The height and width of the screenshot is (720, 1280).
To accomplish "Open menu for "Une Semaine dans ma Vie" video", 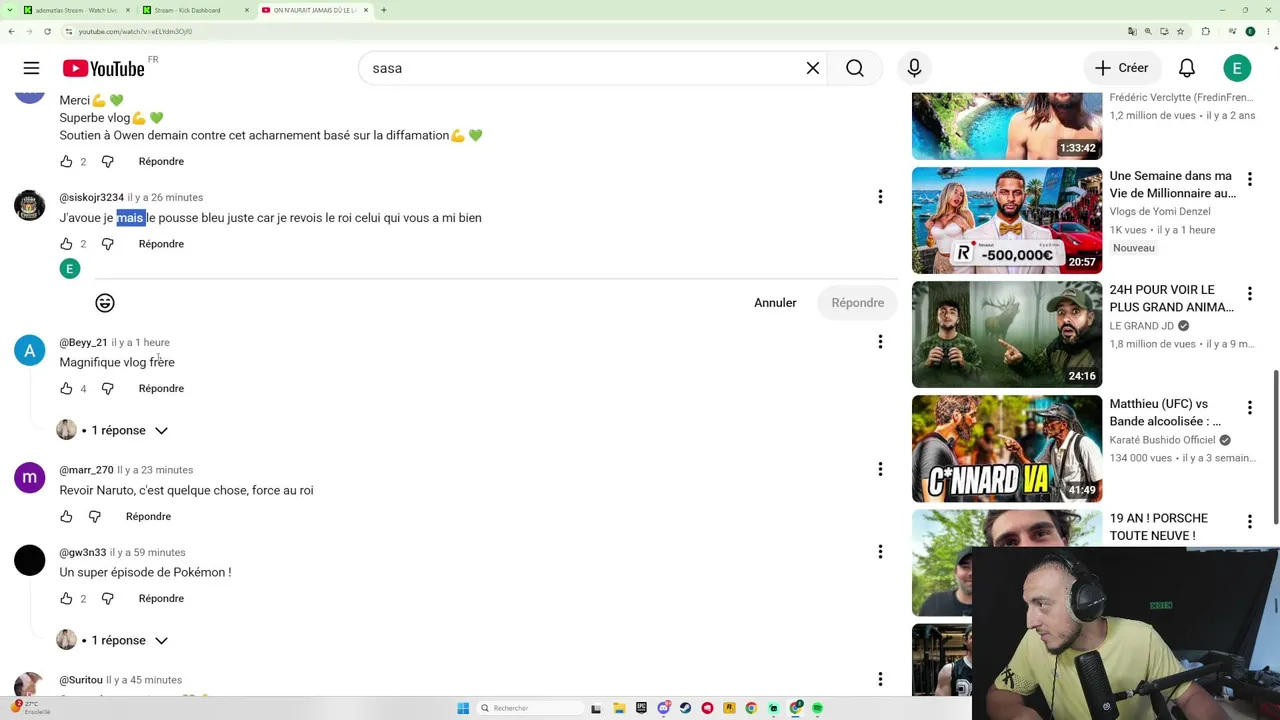I will click(1249, 180).
